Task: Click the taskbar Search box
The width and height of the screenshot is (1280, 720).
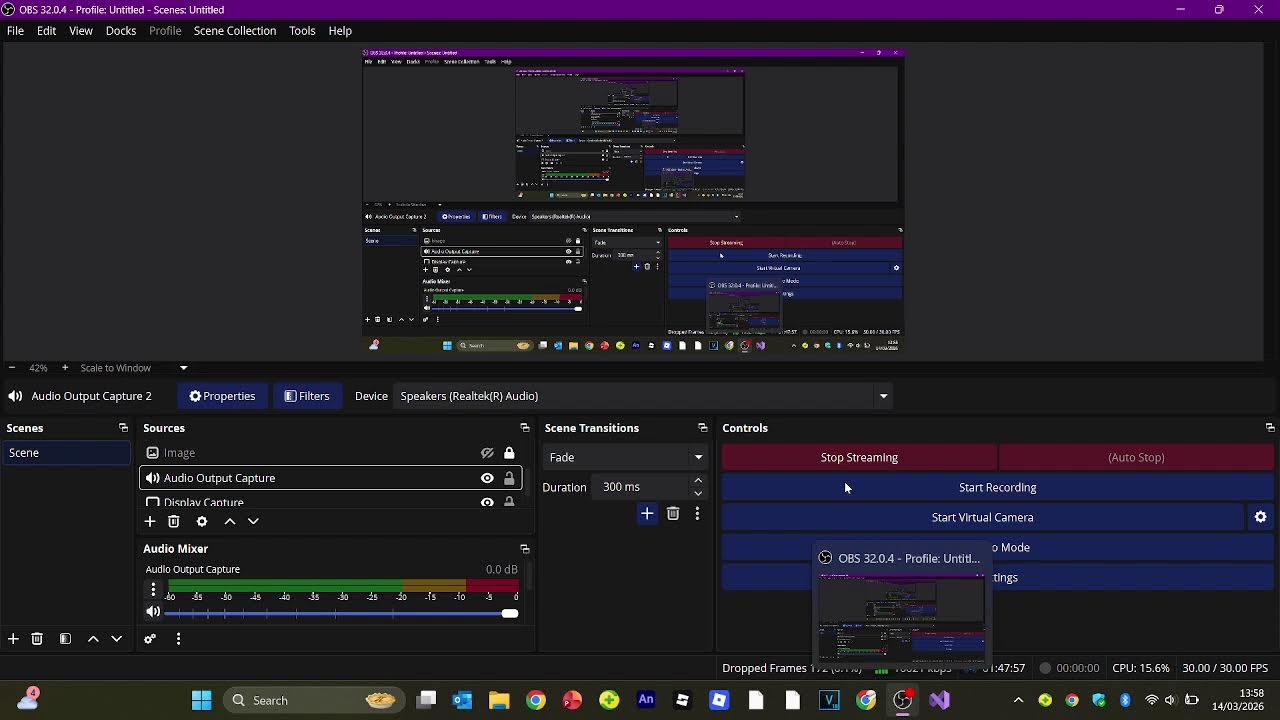Action: click(313, 700)
